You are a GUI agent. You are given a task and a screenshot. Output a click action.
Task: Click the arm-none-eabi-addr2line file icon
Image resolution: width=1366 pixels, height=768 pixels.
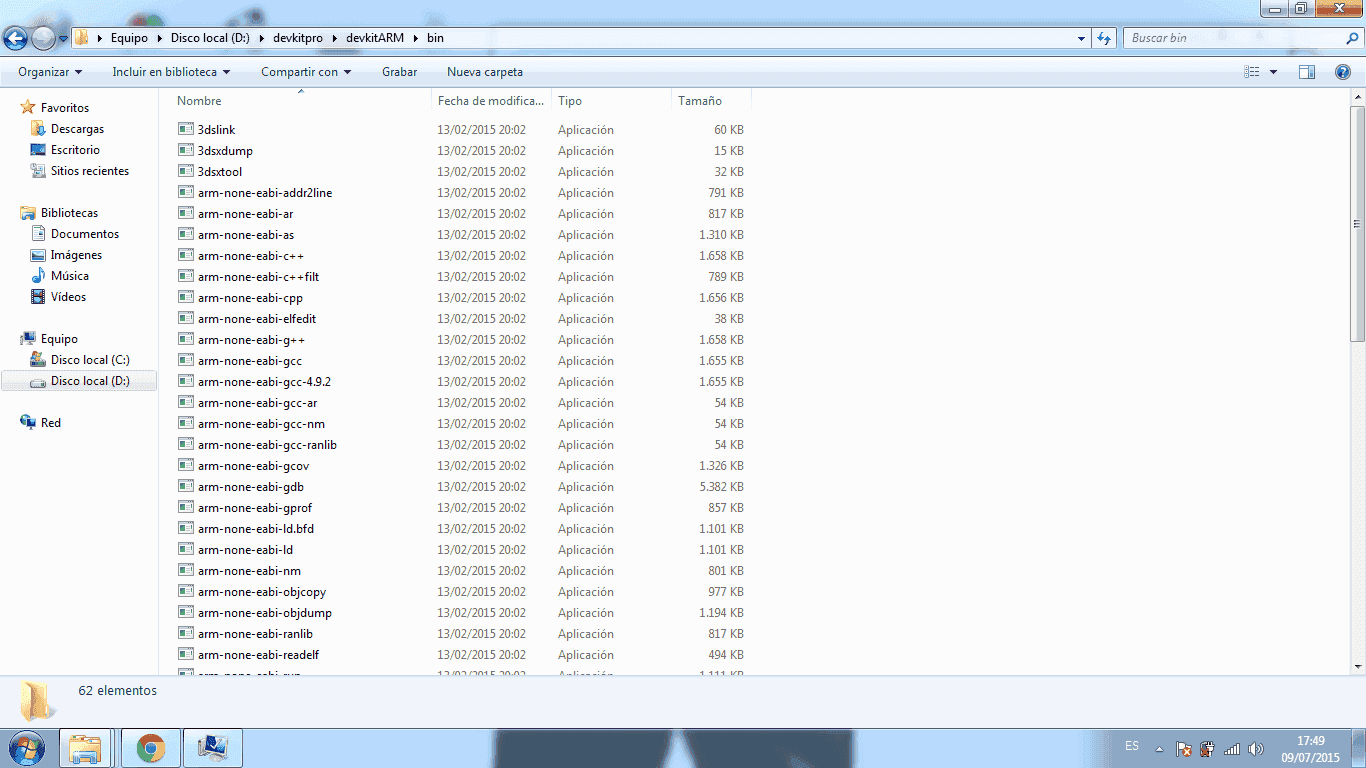pos(186,192)
